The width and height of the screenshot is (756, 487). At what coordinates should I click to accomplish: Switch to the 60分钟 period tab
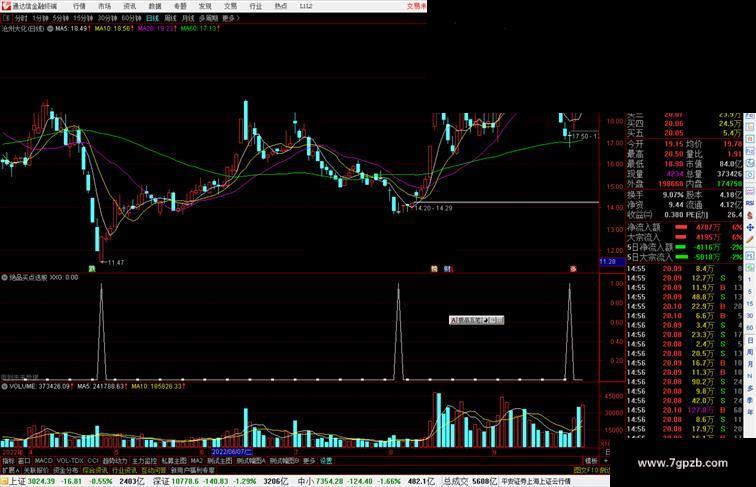[131, 18]
